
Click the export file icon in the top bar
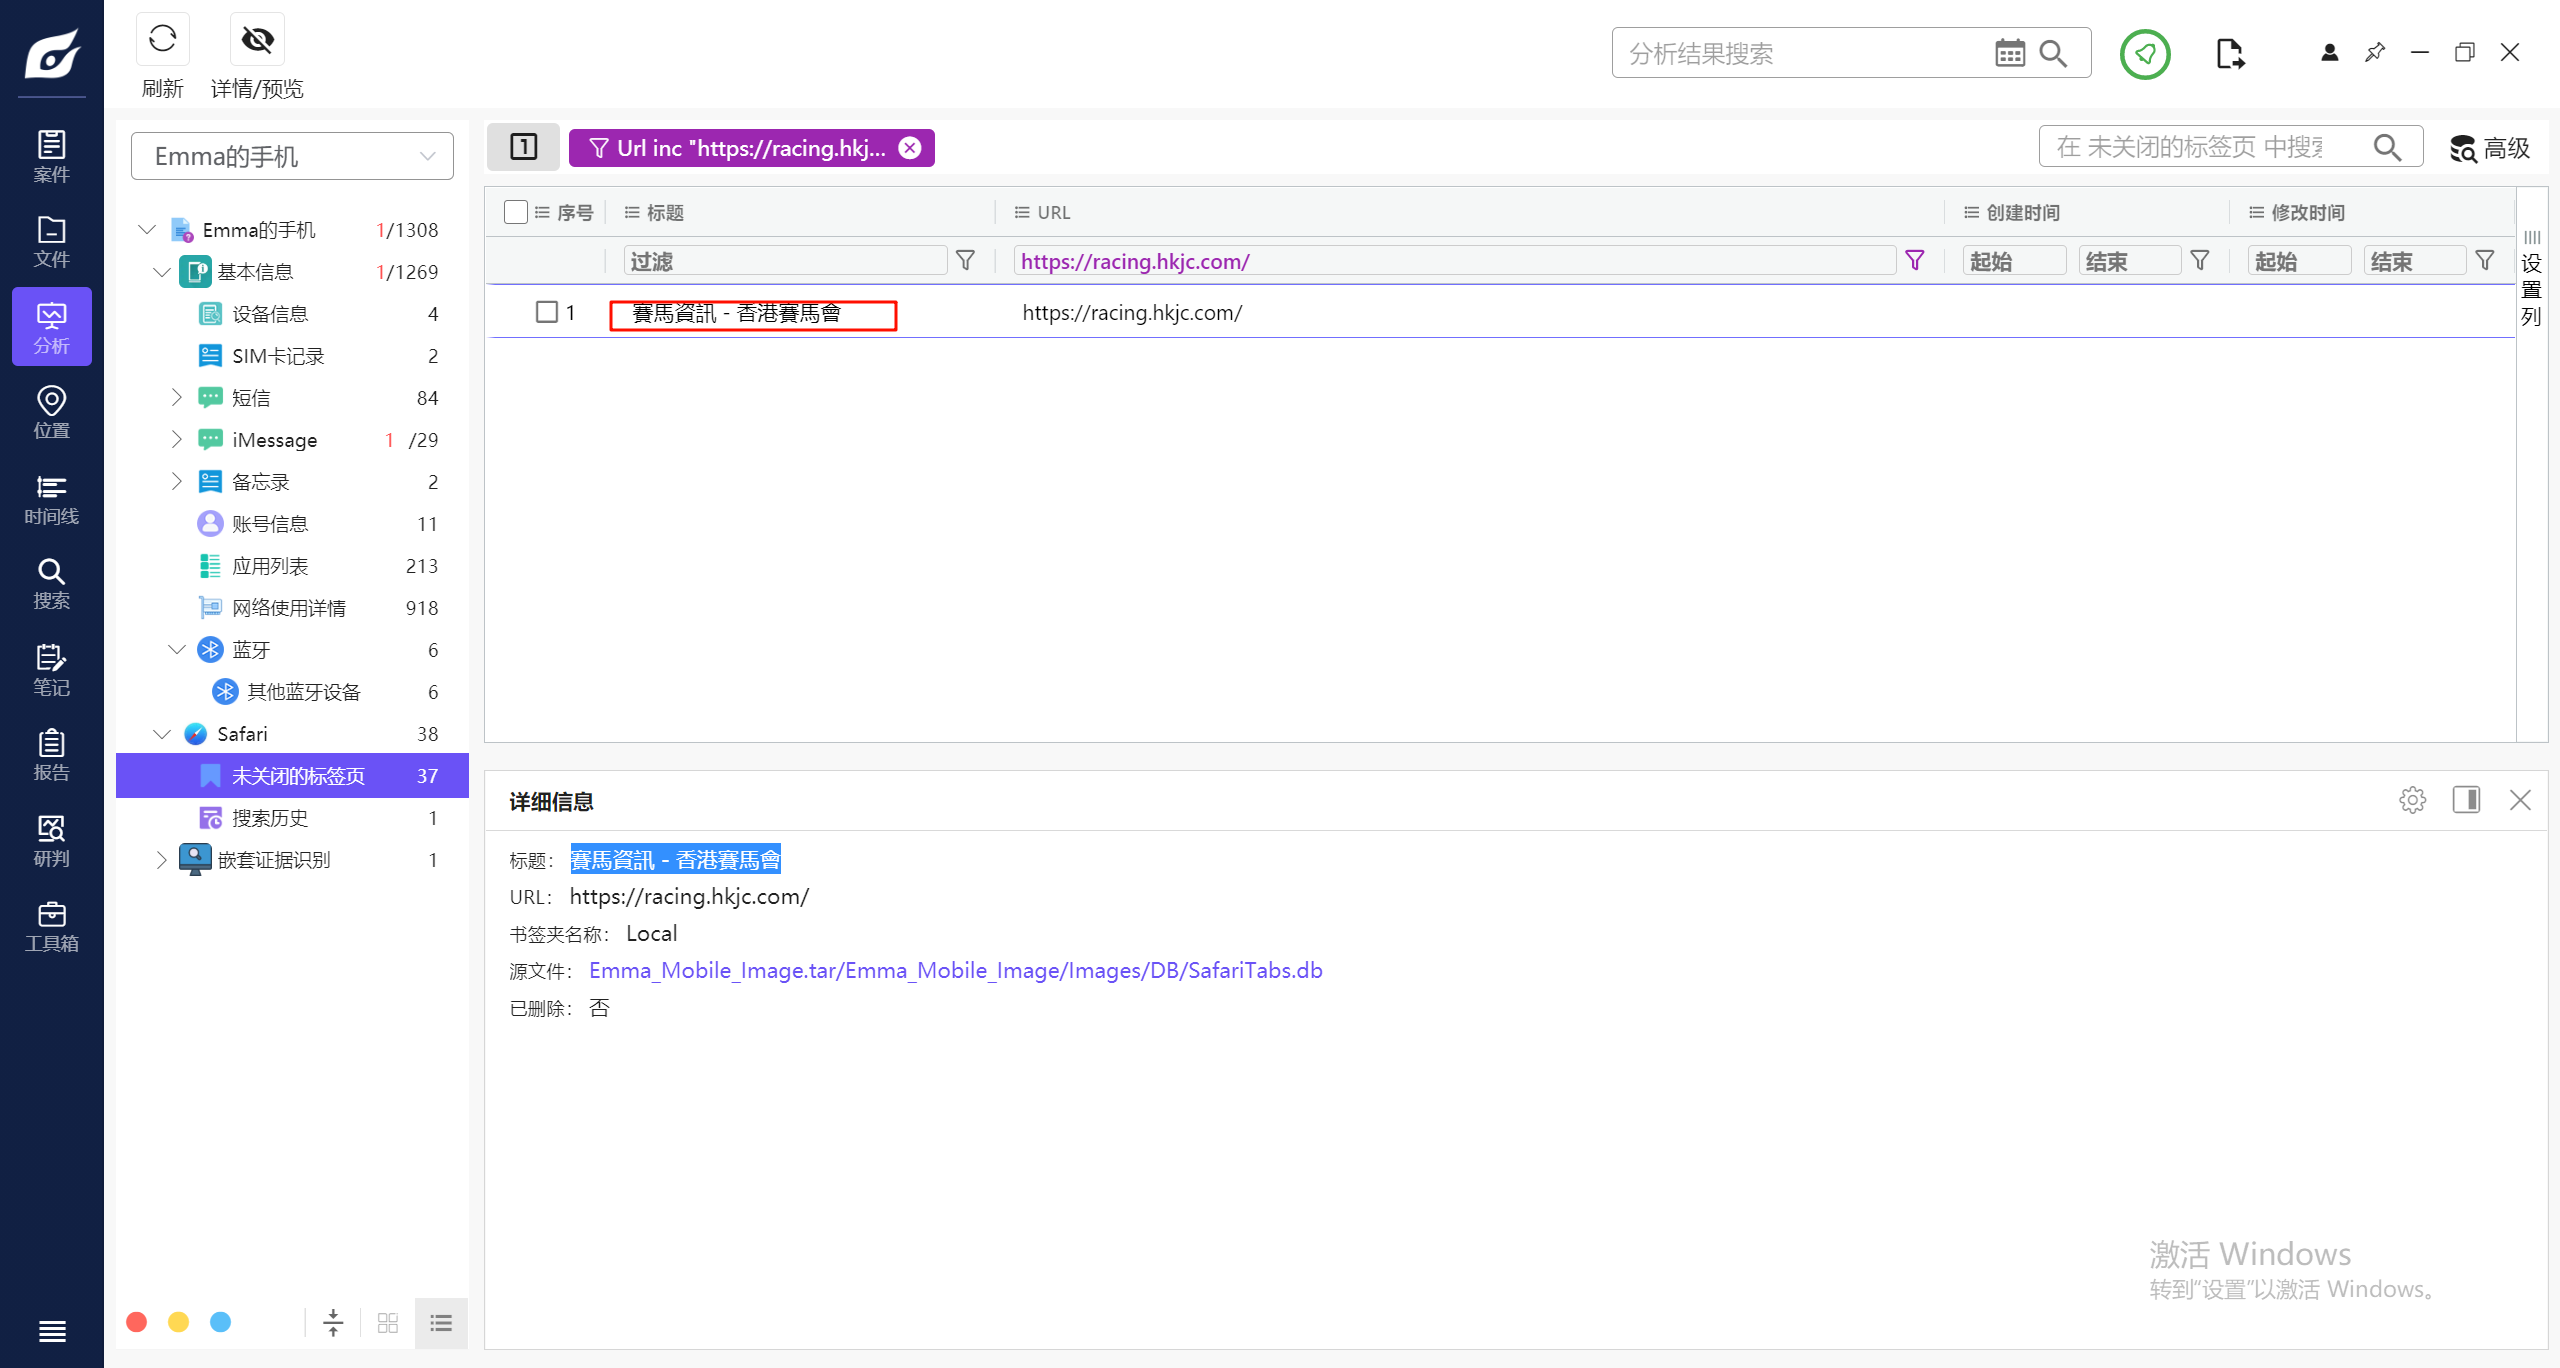(x=2229, y=53)
